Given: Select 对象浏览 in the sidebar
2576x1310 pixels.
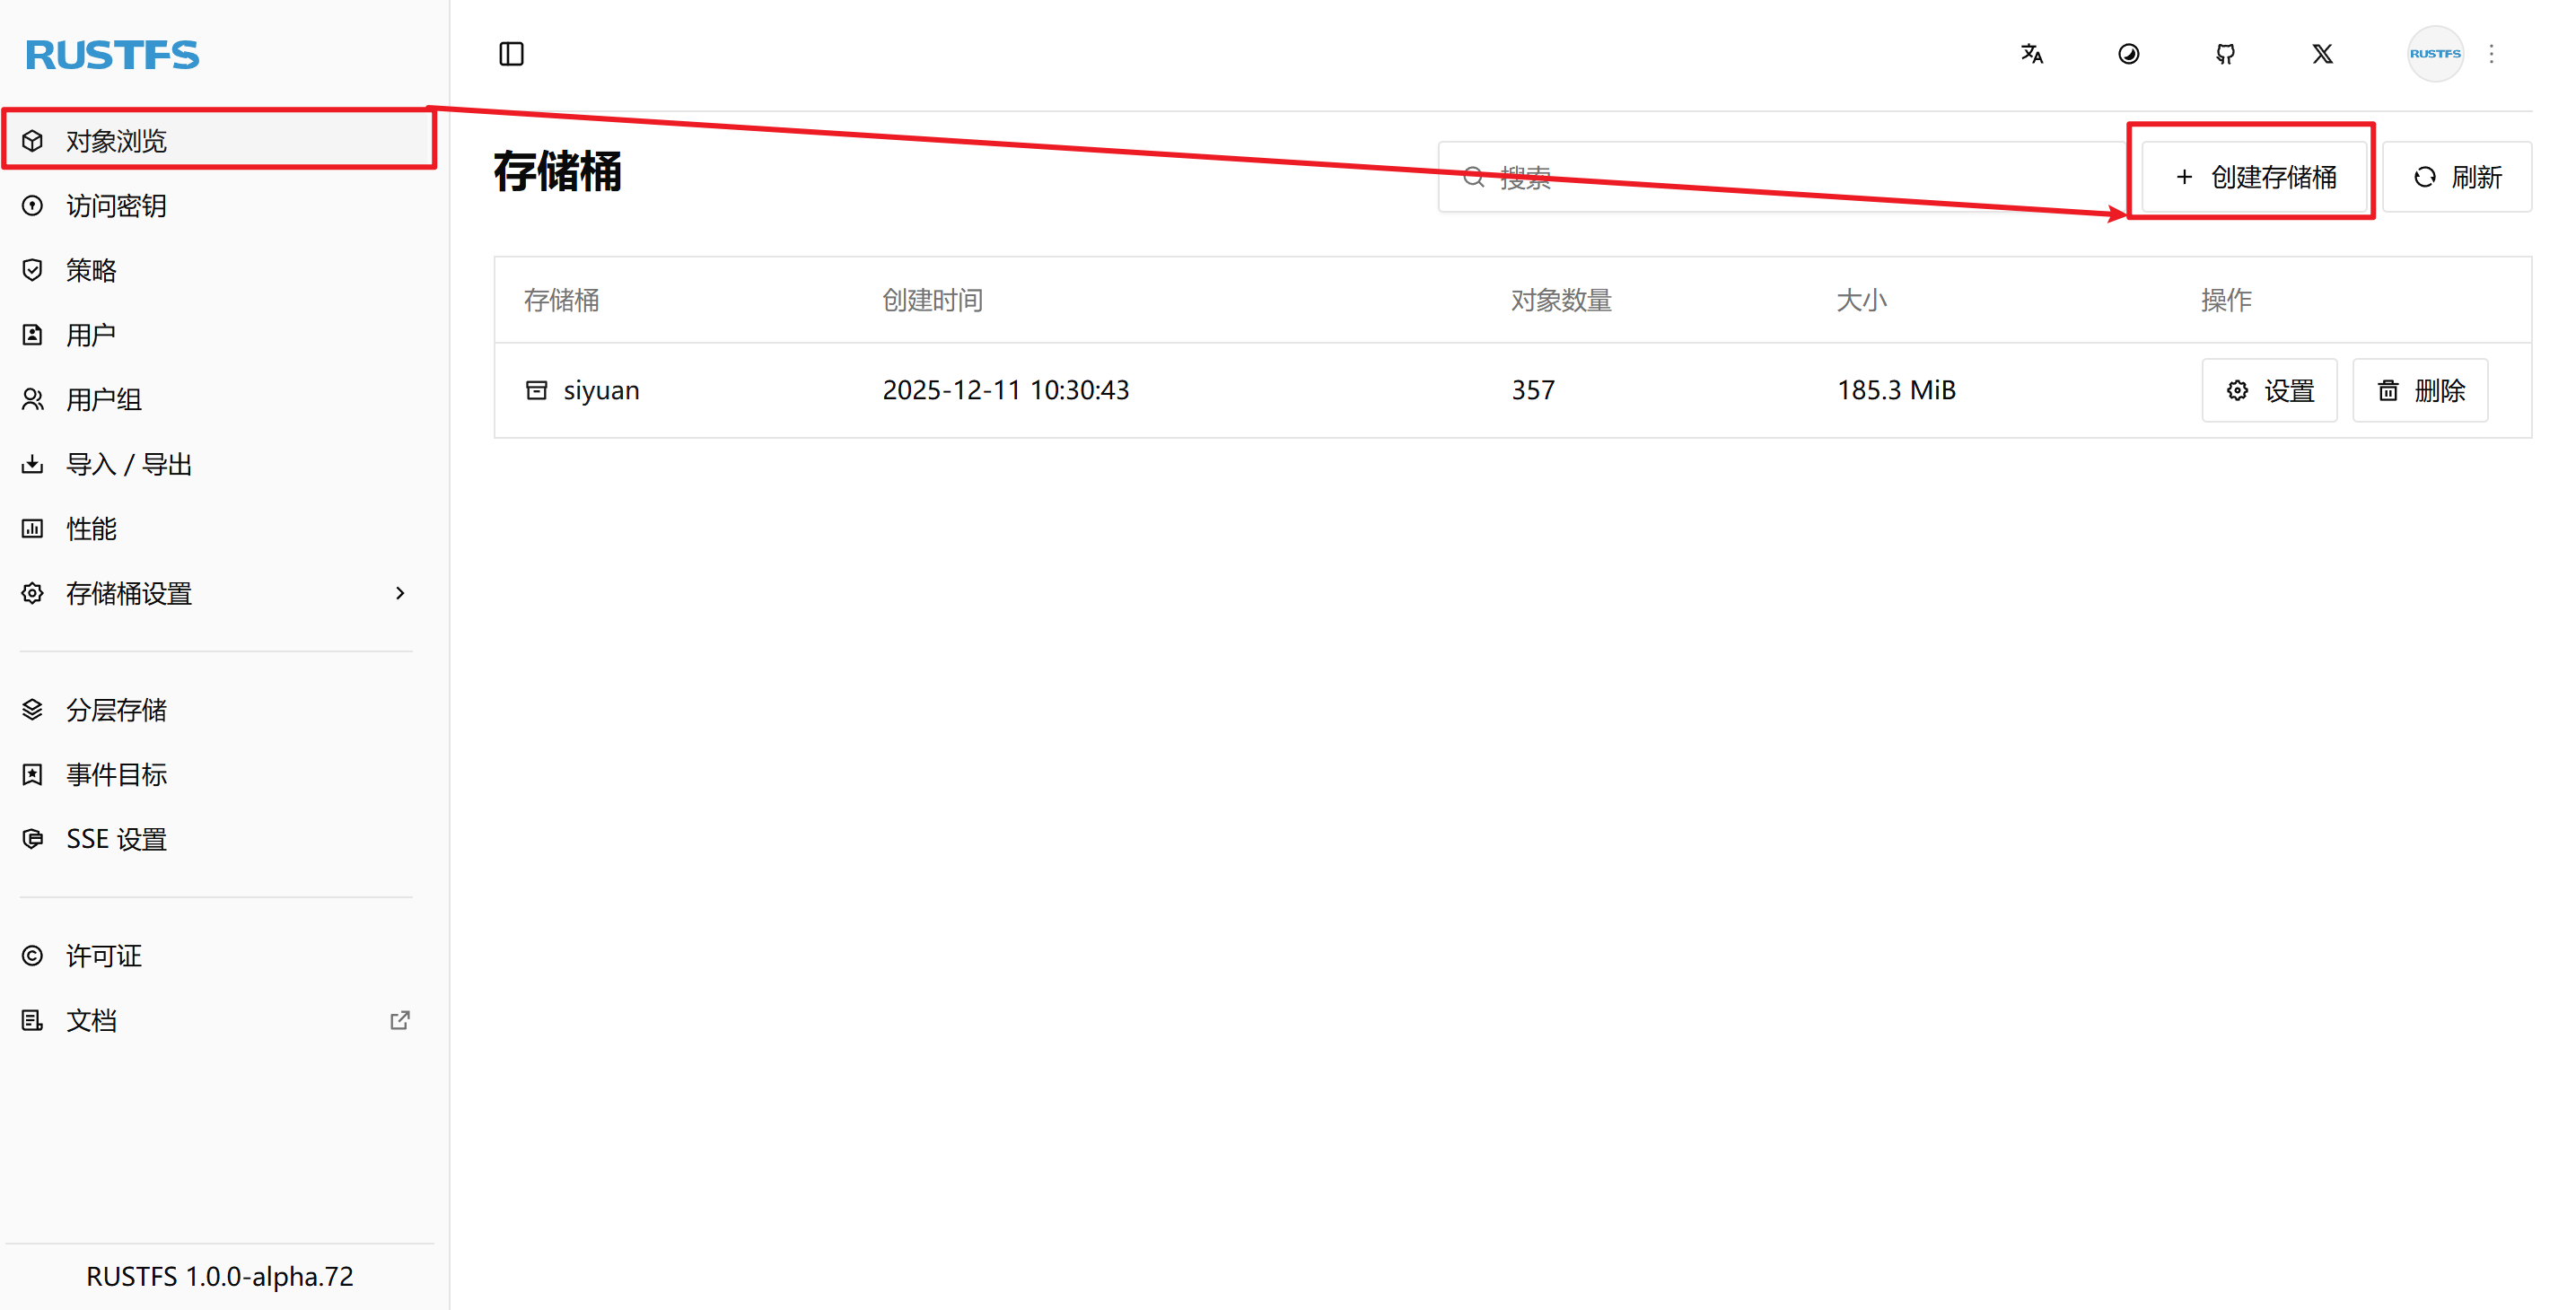Looking at the screenshot, I should tap(117, 141).
